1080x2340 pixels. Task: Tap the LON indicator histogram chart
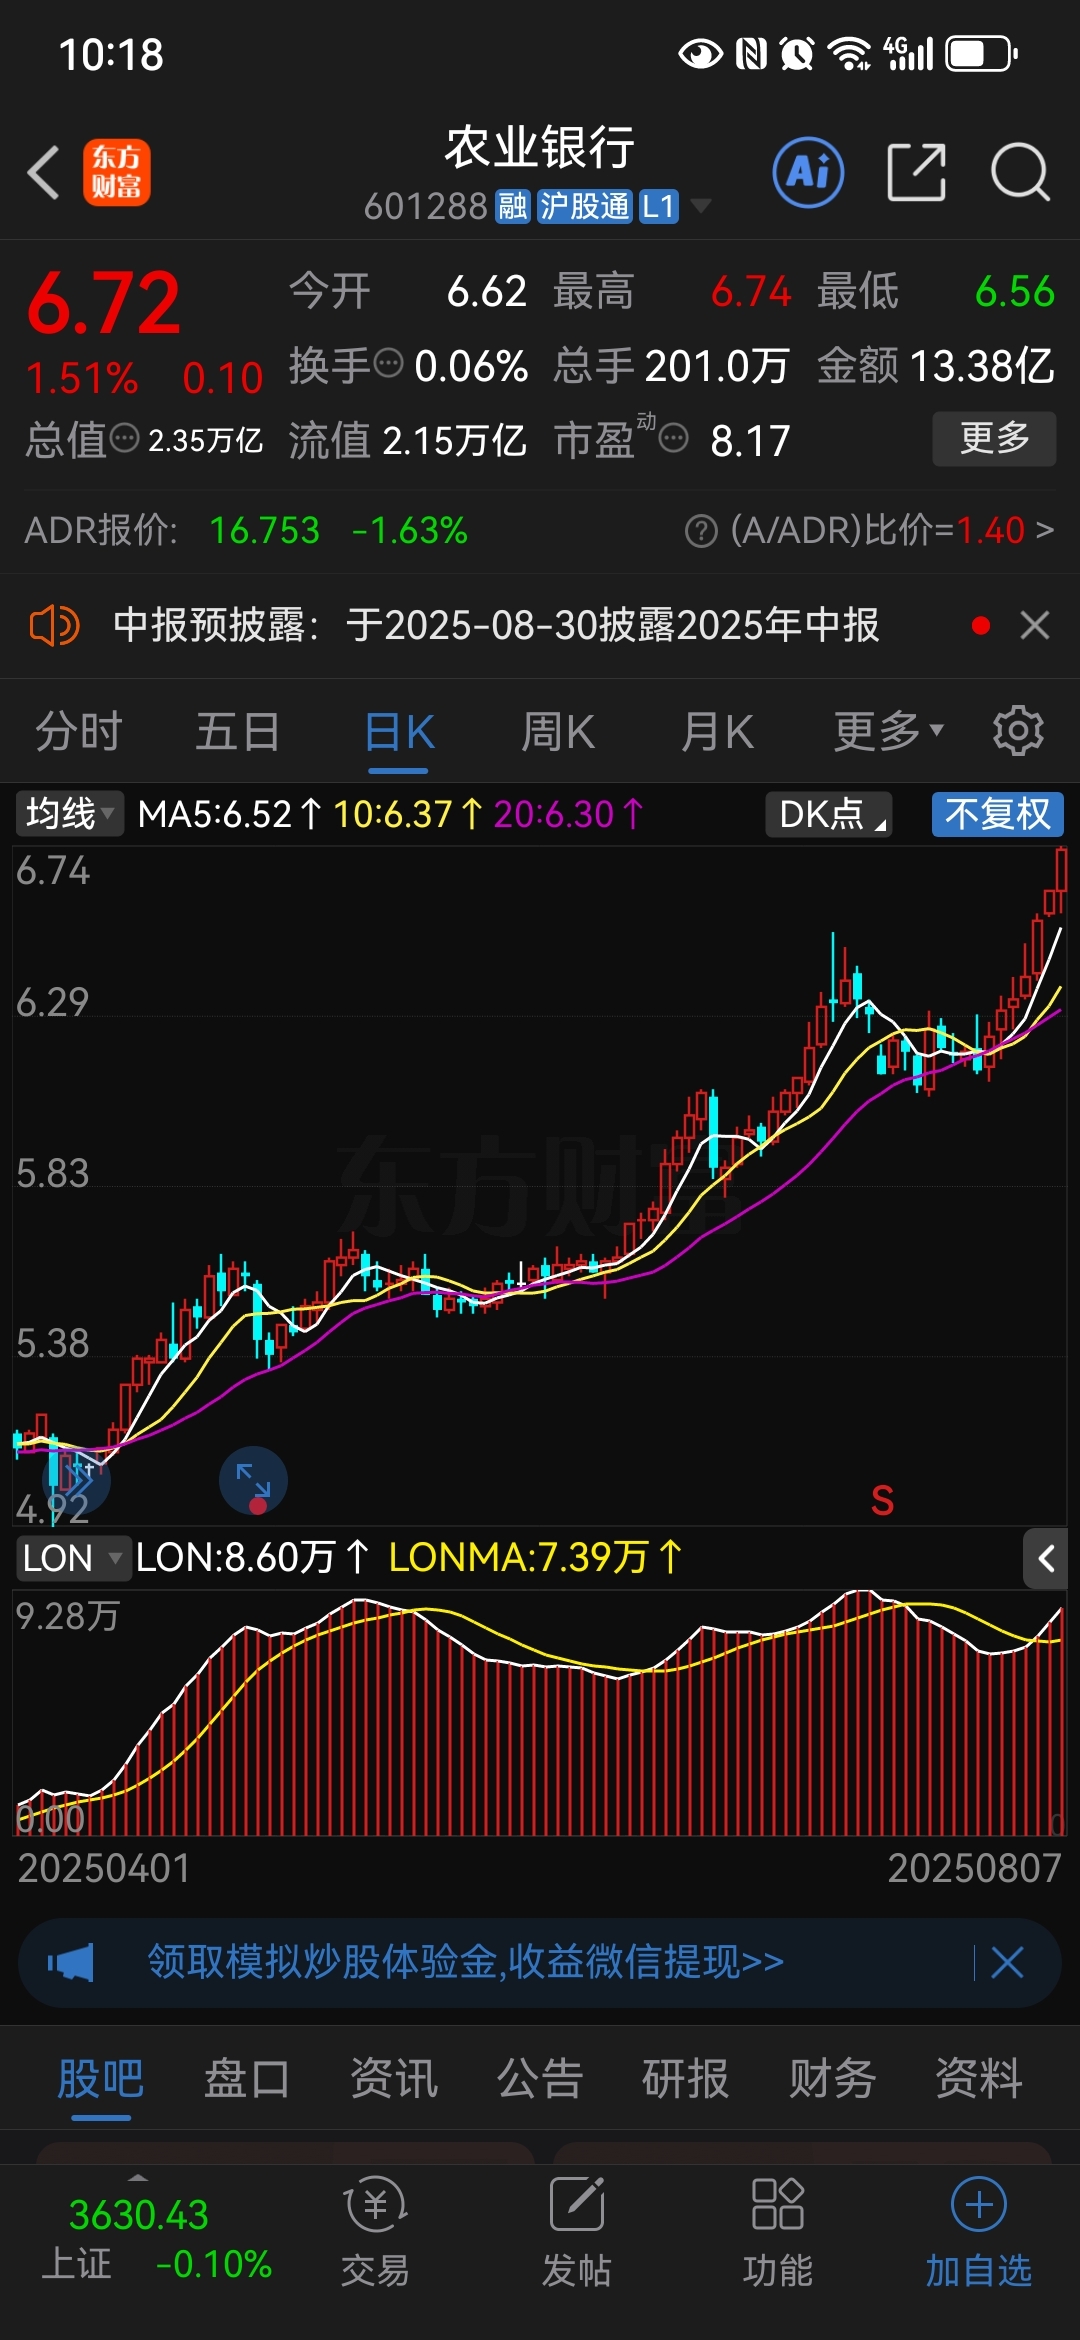(540, 1712)
